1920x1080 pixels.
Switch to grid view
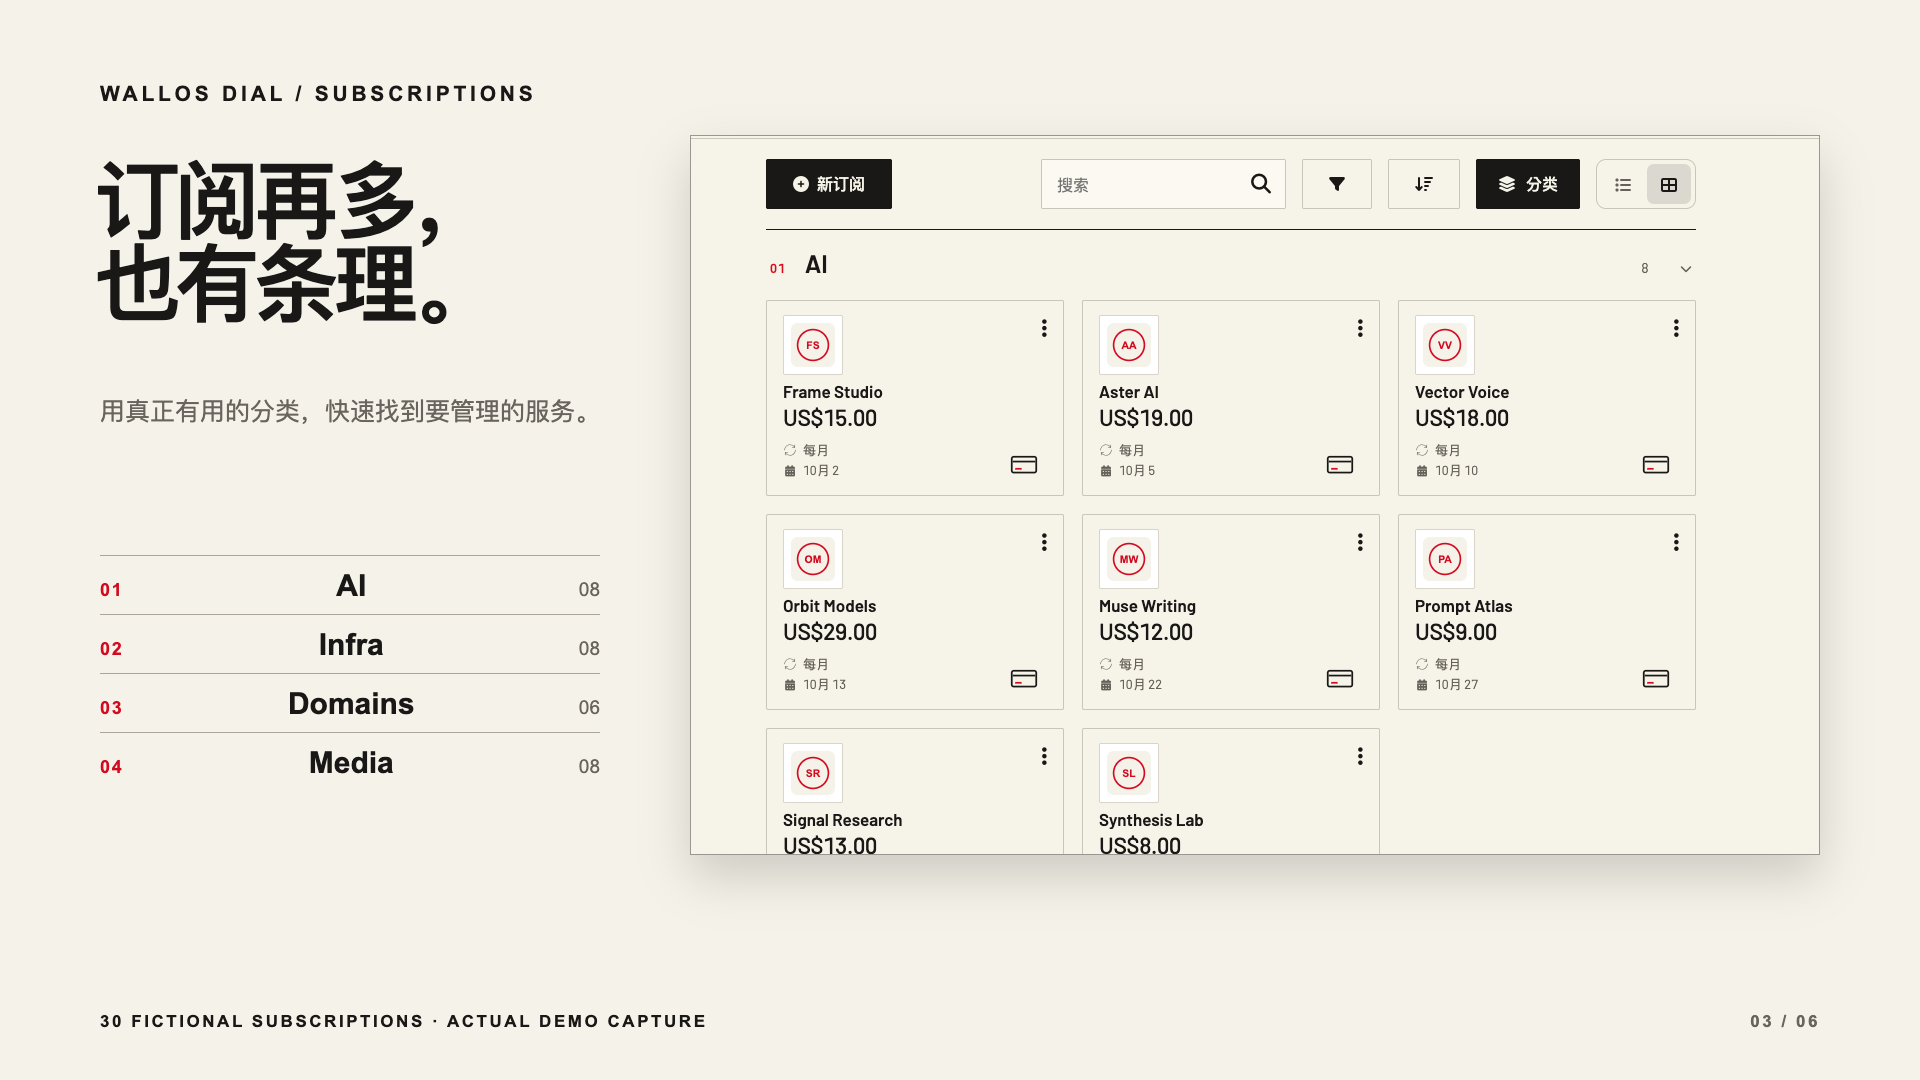(1669, 185)
